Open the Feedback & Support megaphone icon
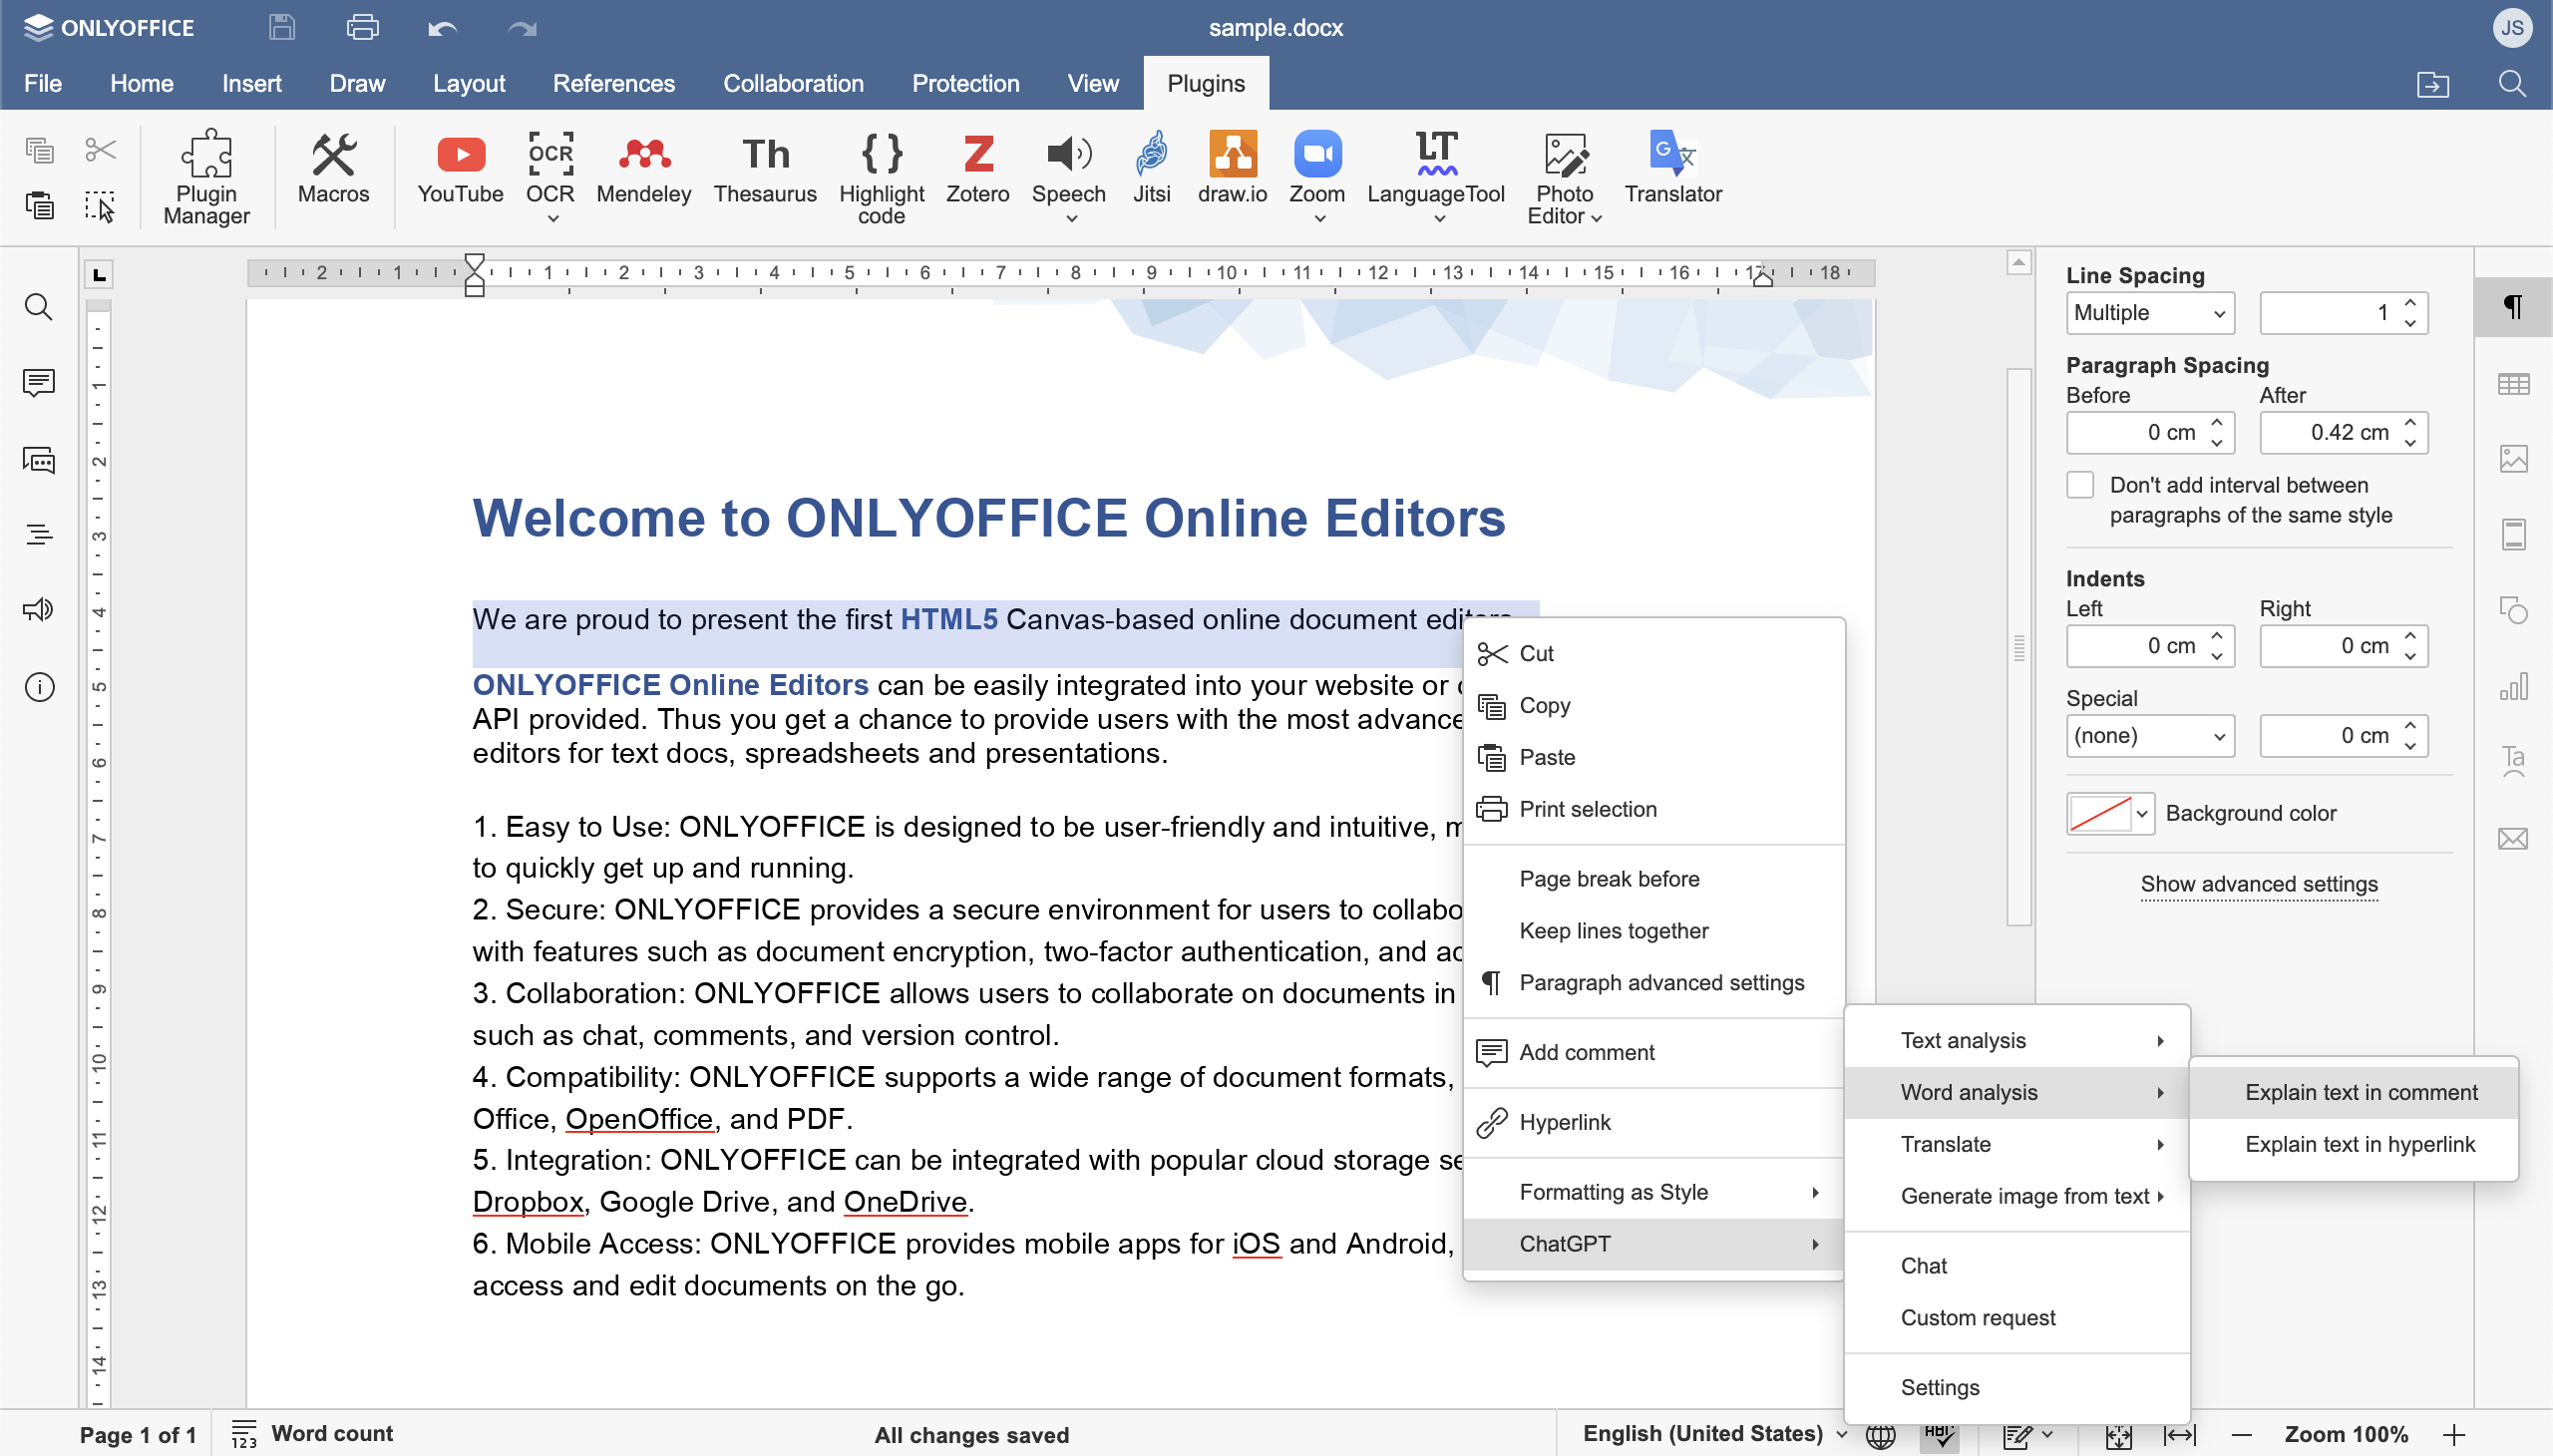2553x1456 pixels. coord(38,610)
